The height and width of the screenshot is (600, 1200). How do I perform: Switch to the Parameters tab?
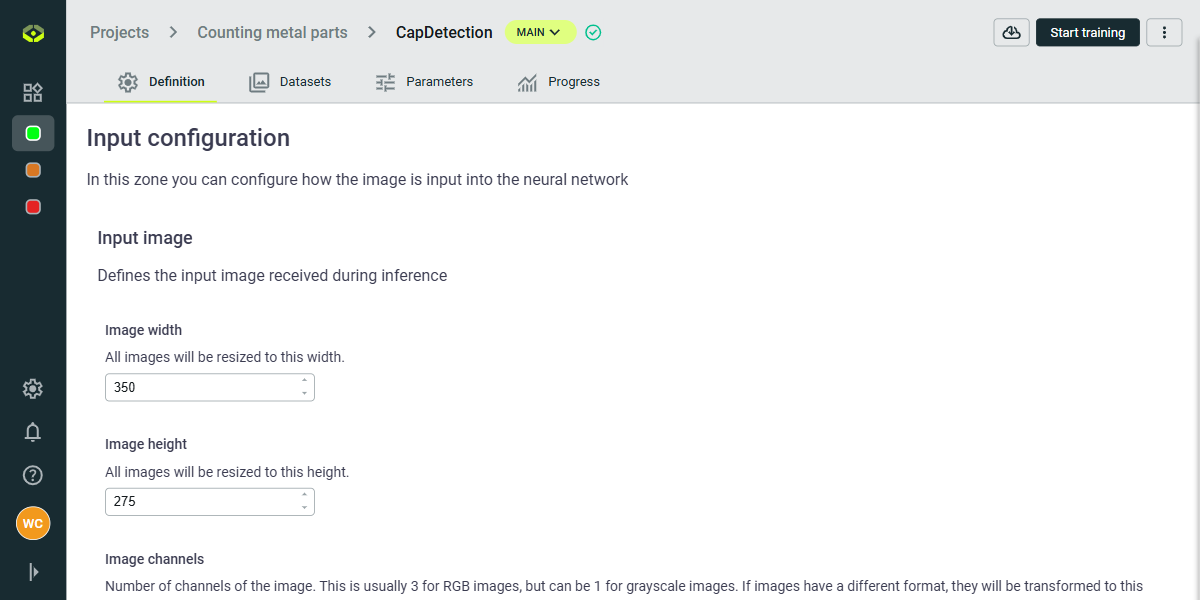424,82
